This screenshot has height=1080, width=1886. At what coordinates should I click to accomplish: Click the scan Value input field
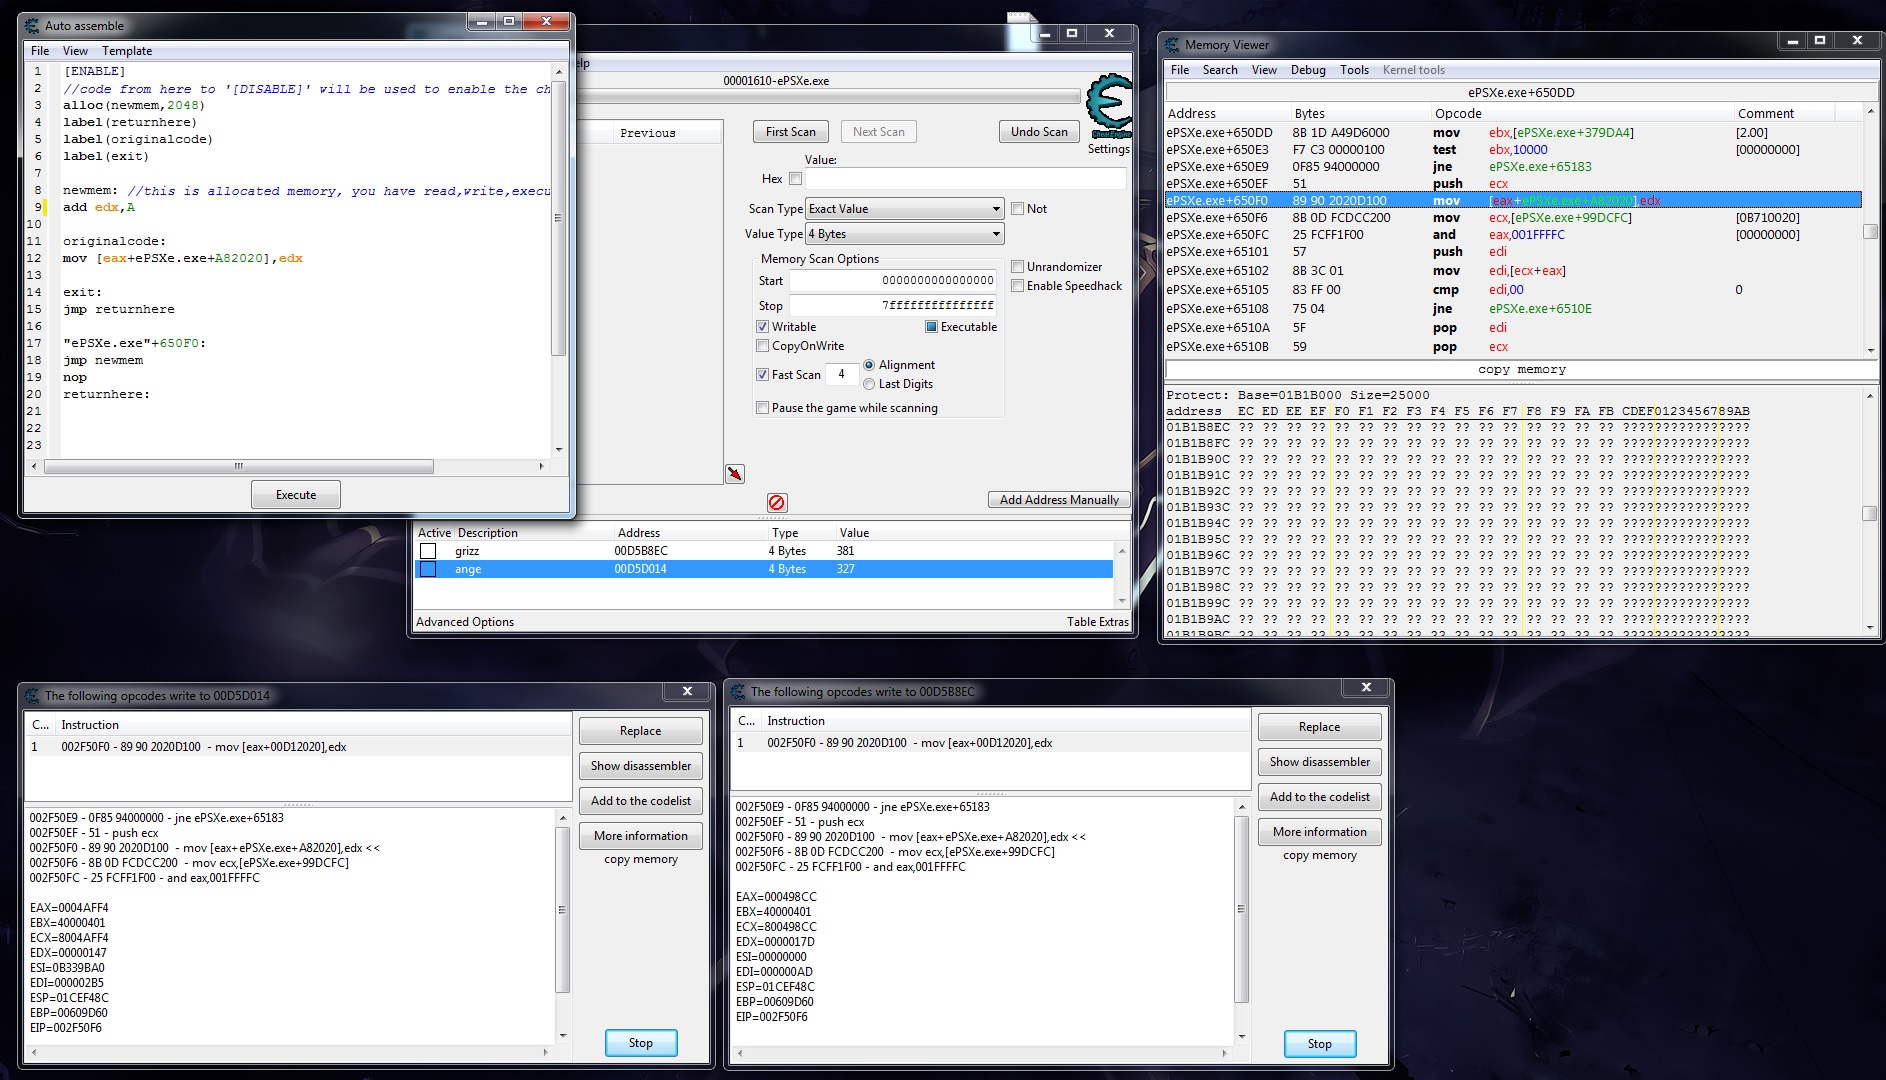coord(966,179)
